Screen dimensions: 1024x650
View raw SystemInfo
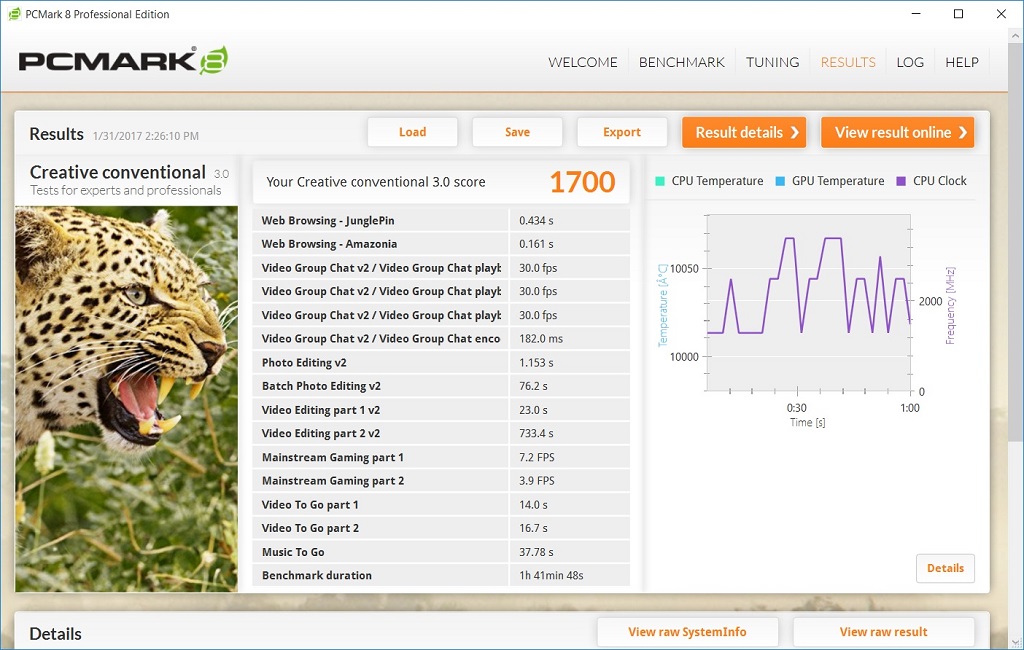[687, 632]
